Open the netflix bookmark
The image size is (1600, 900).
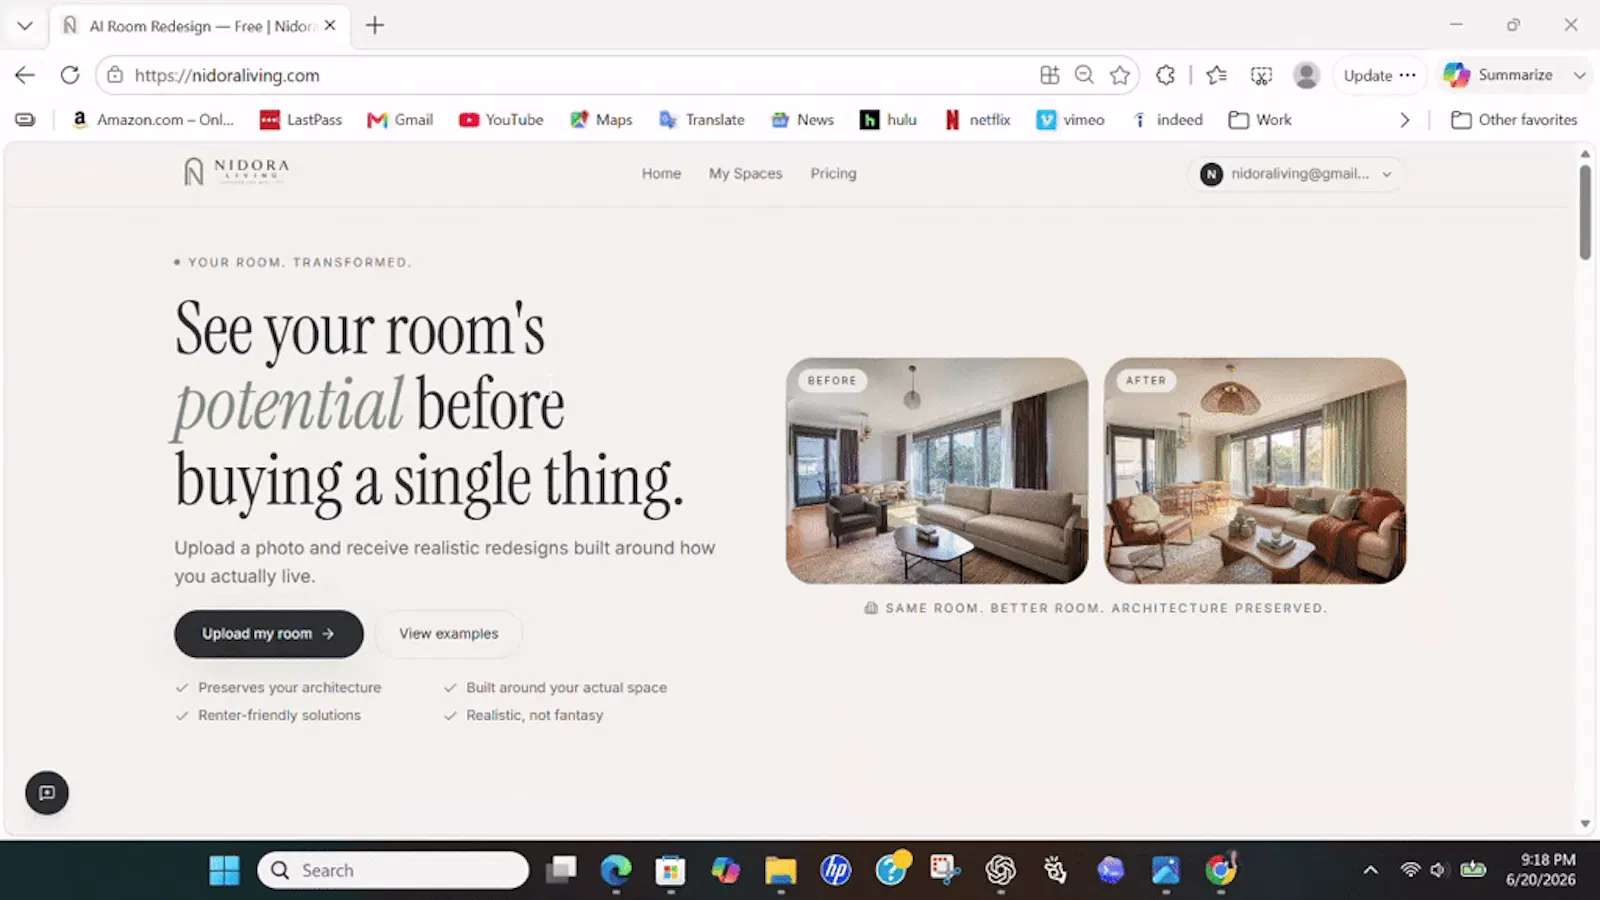[978, 119]
